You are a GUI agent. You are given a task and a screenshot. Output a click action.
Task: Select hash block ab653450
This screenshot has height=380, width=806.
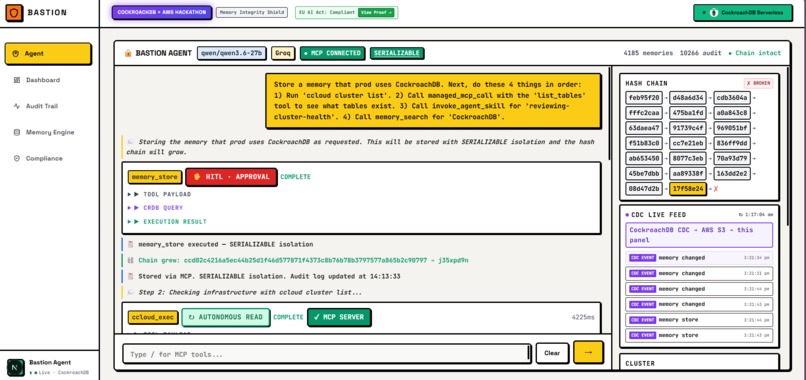(x=643, y=158)
